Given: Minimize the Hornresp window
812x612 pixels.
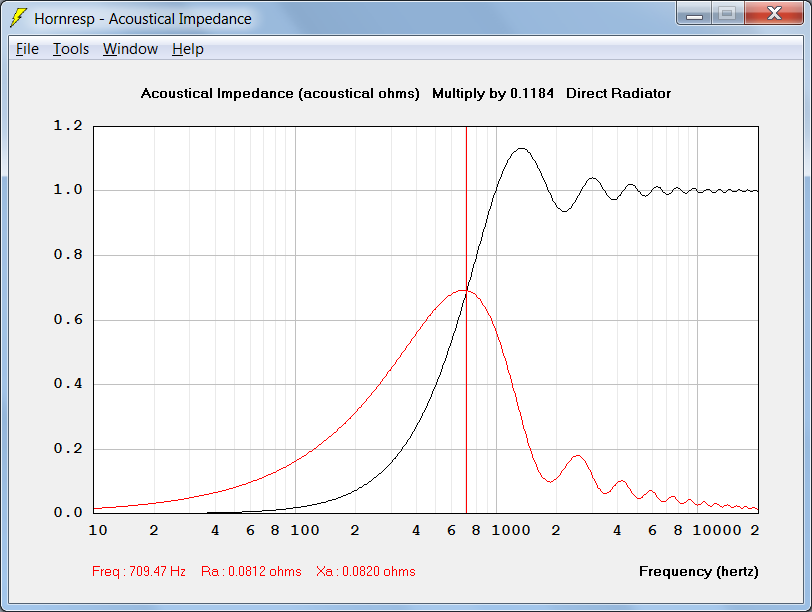Looking at the screenshot, I should point(694,14).
